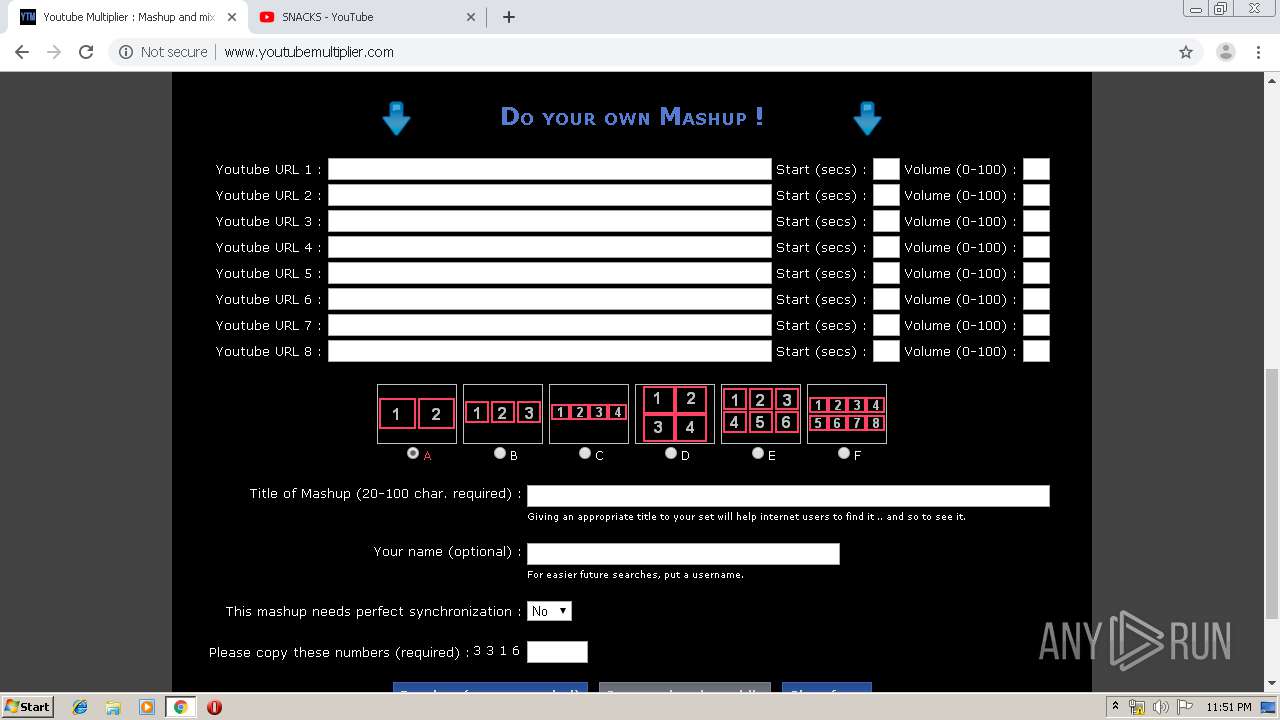This screenshot has height=720, width=1280.
Task: Choose radio button A
Action: (413, 453)
